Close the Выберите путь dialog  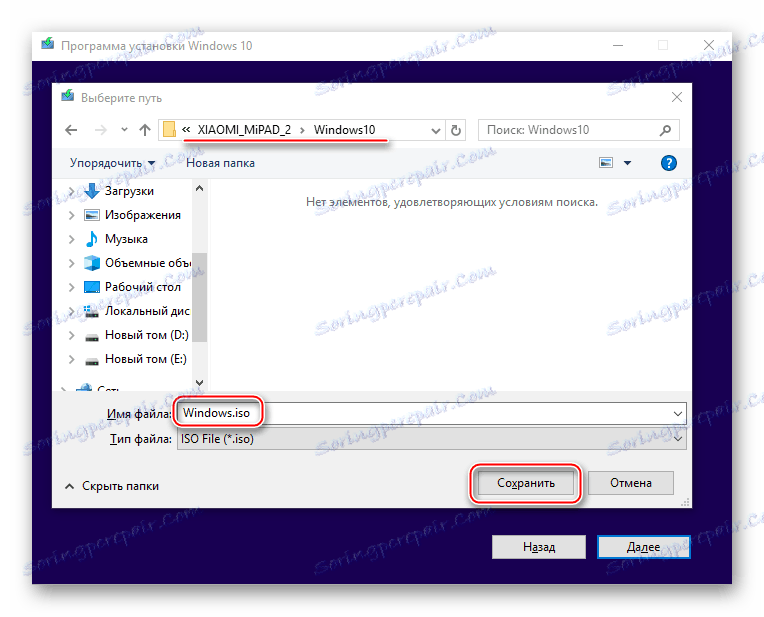coord(676,97)
